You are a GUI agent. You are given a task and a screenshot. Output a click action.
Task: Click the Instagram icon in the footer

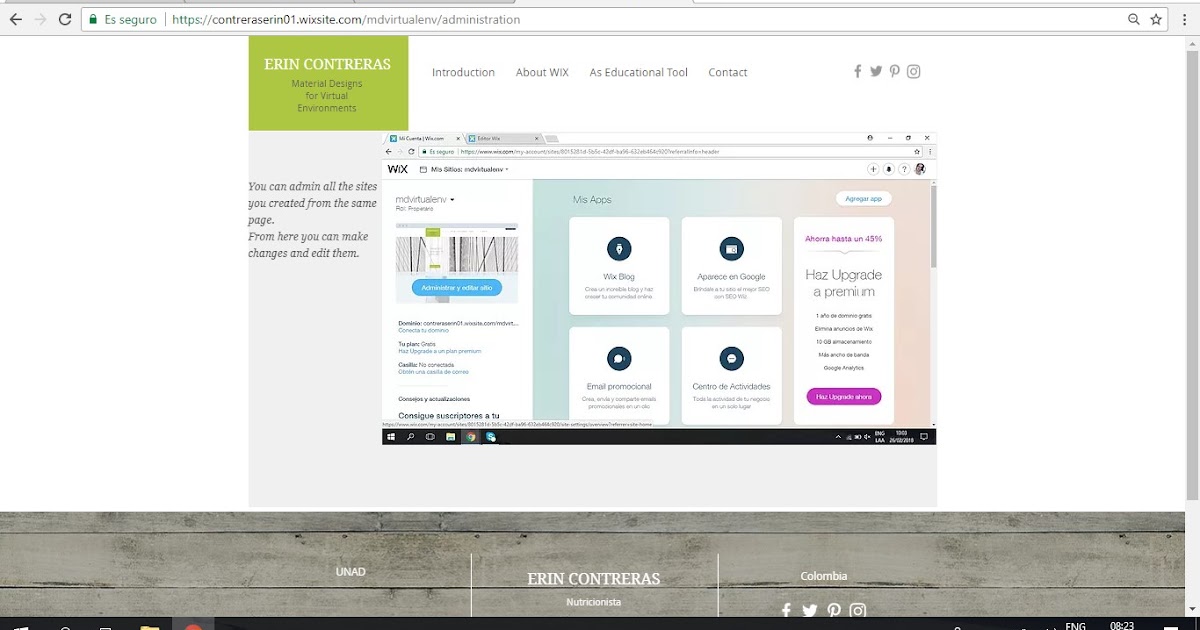858,610
